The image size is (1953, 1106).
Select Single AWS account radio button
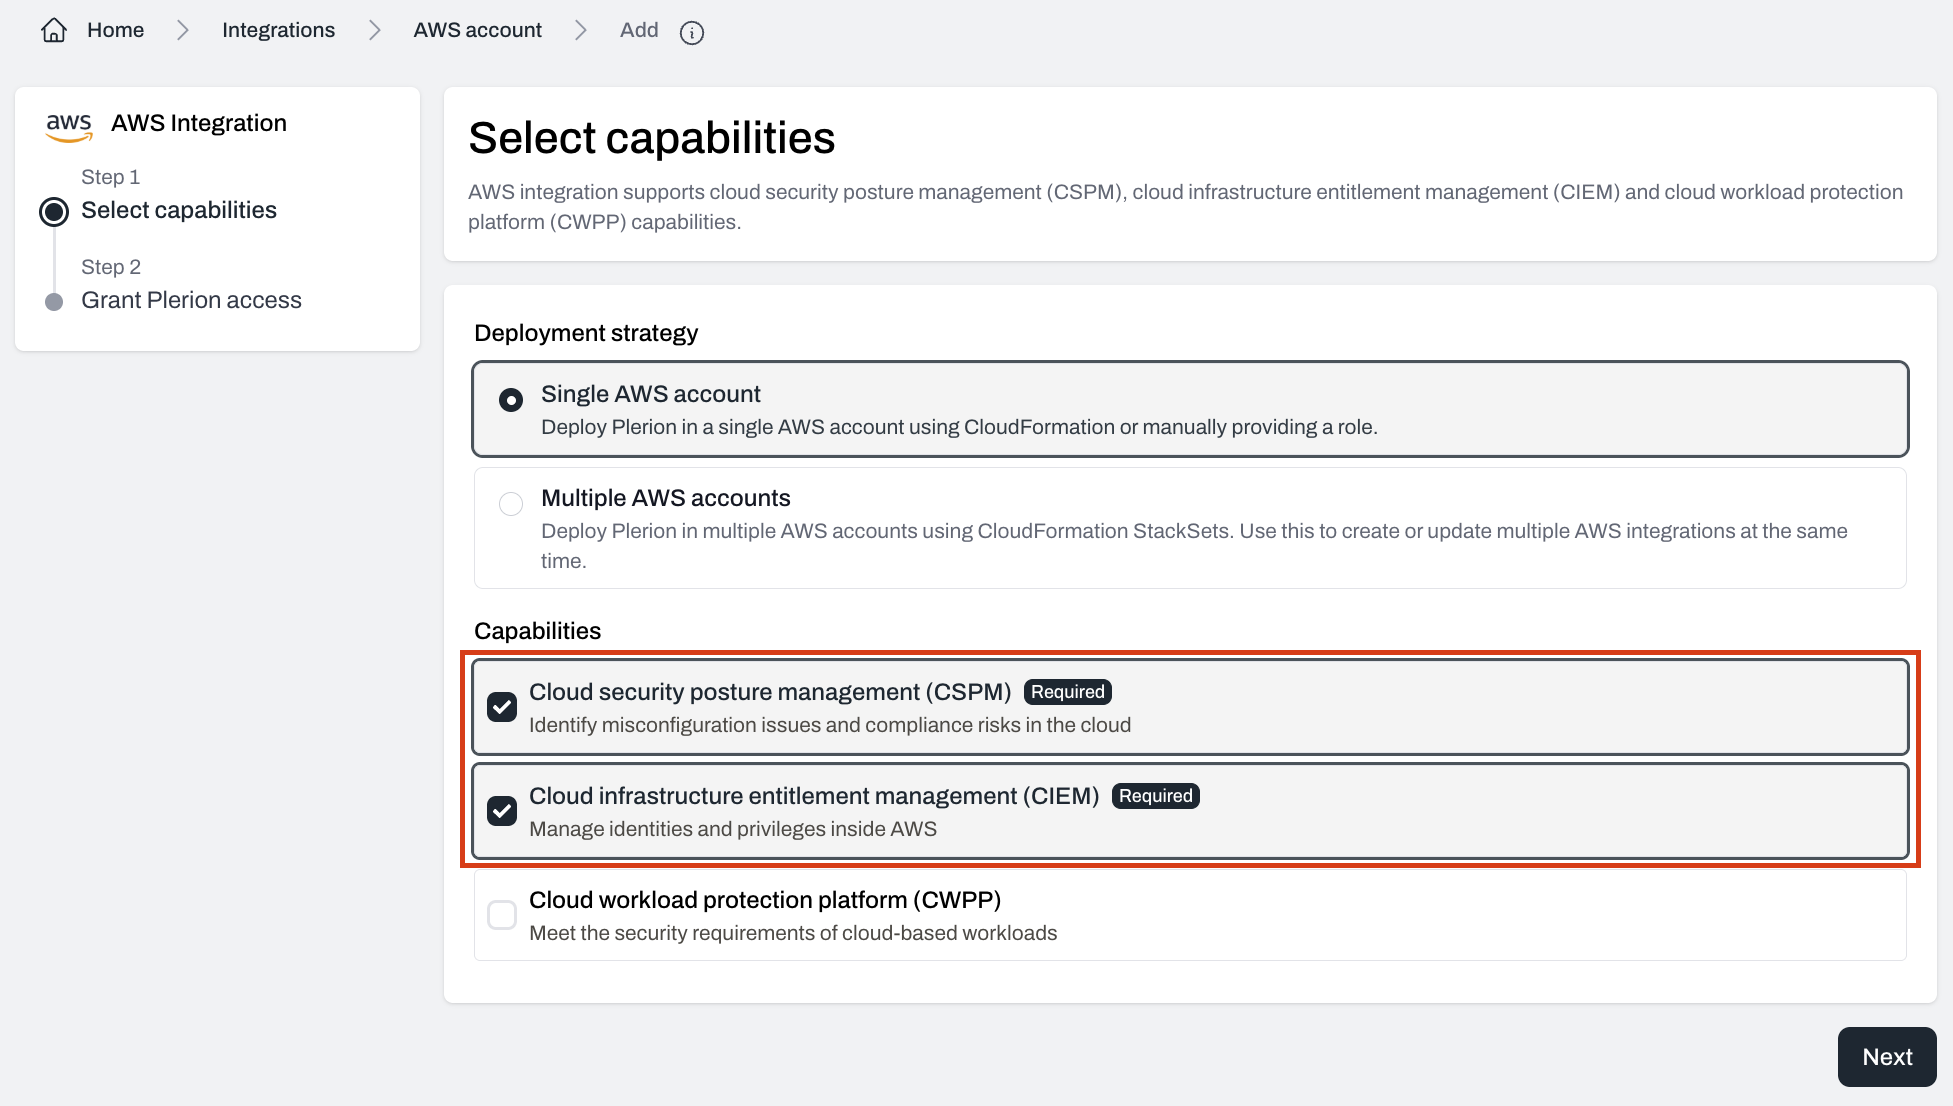tap(511, 400)
